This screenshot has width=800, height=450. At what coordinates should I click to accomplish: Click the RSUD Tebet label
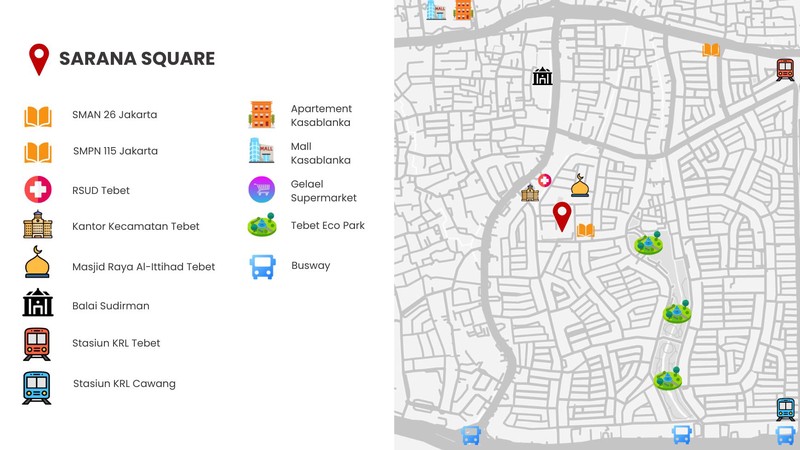coord(101,190)
